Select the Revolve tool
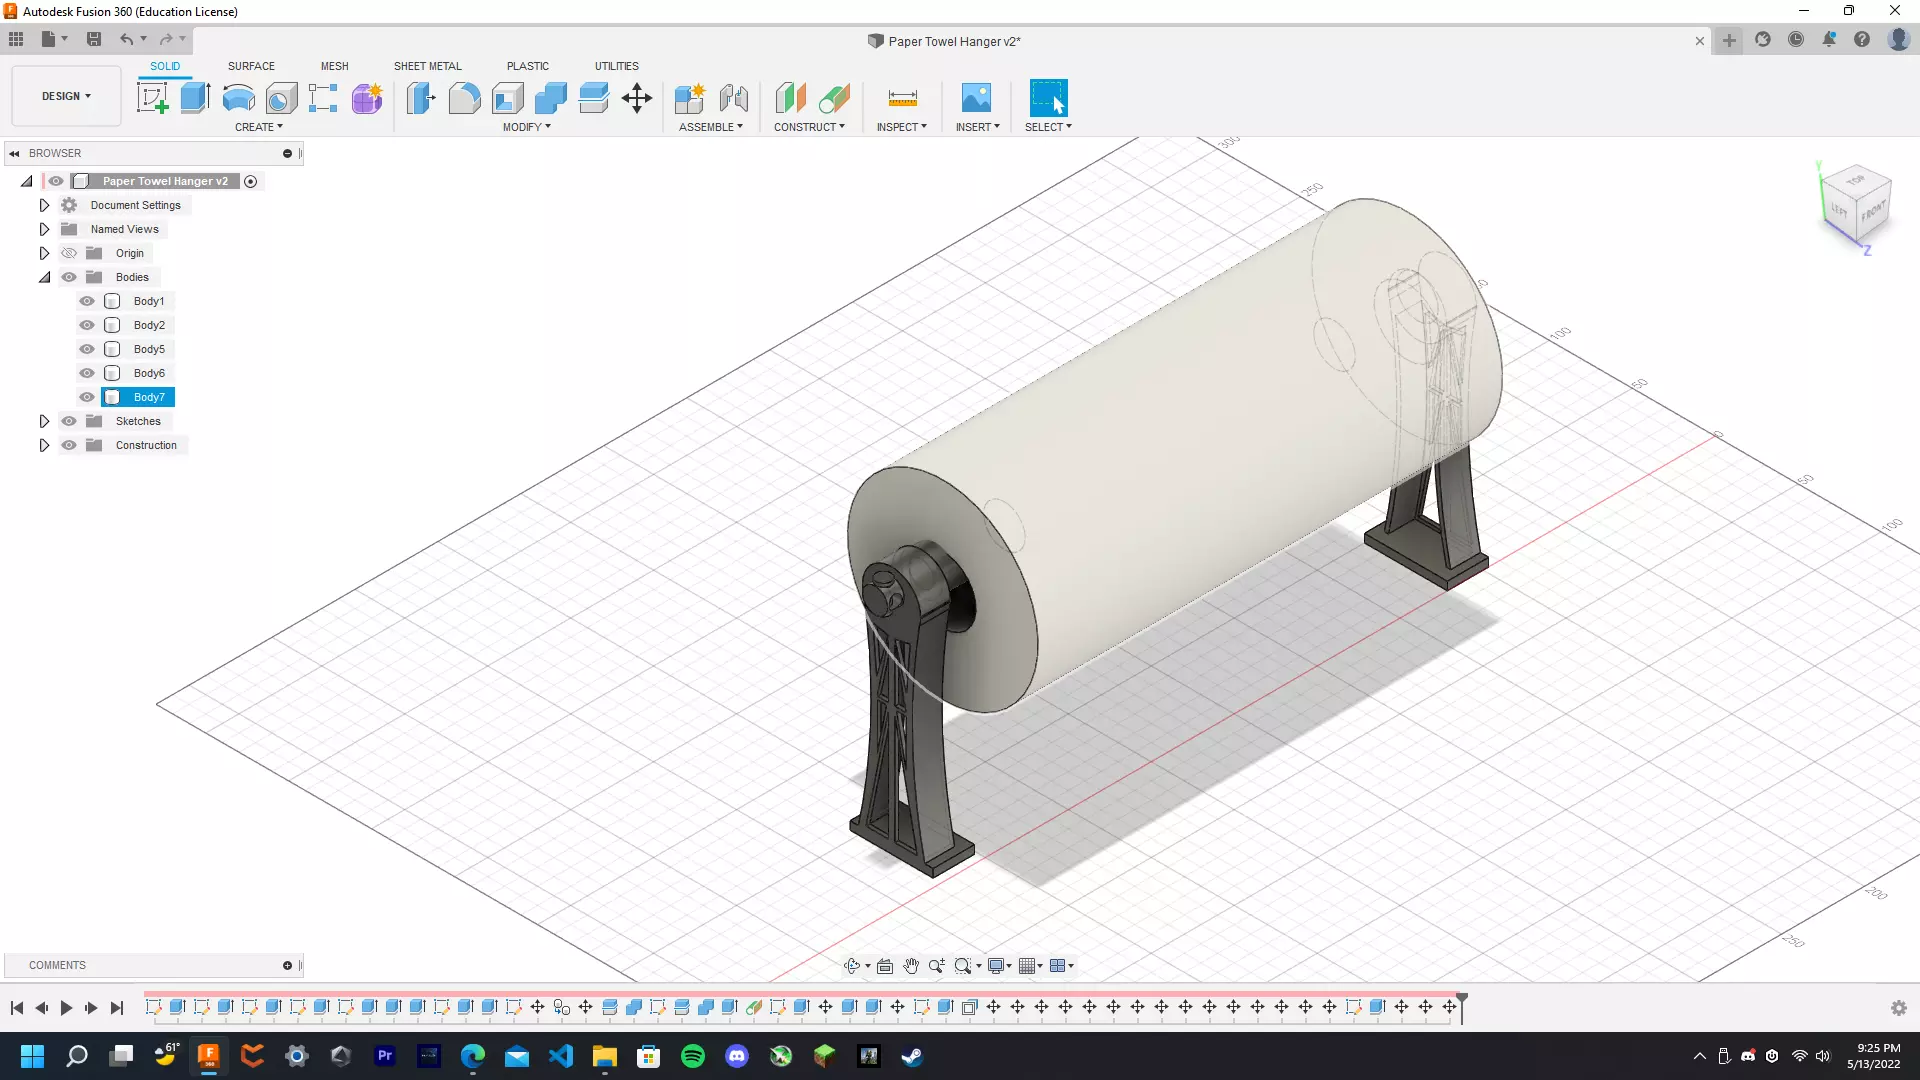The width and height of the screenshot is (1920, 1080). point(238,98)
